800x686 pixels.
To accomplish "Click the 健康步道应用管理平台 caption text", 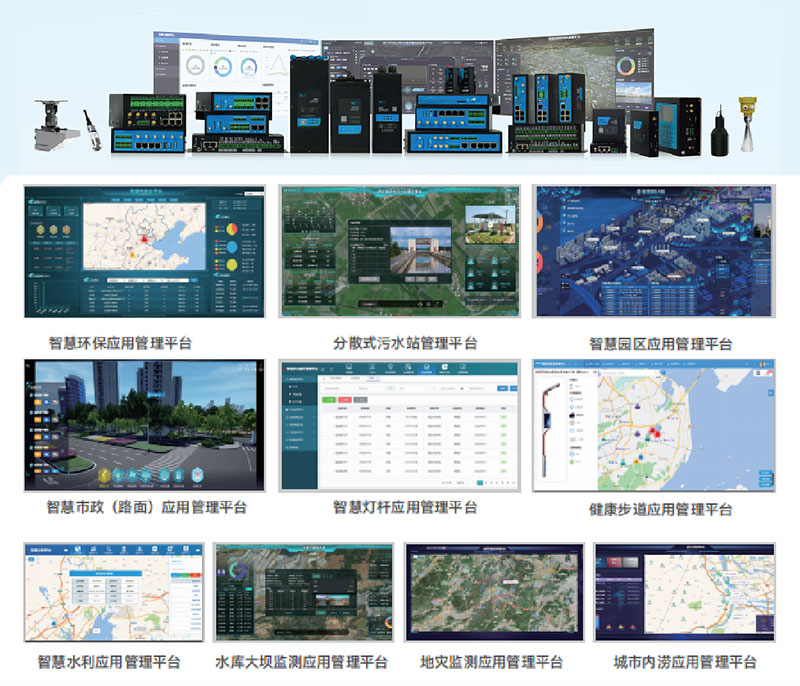I will click(660, 509).
